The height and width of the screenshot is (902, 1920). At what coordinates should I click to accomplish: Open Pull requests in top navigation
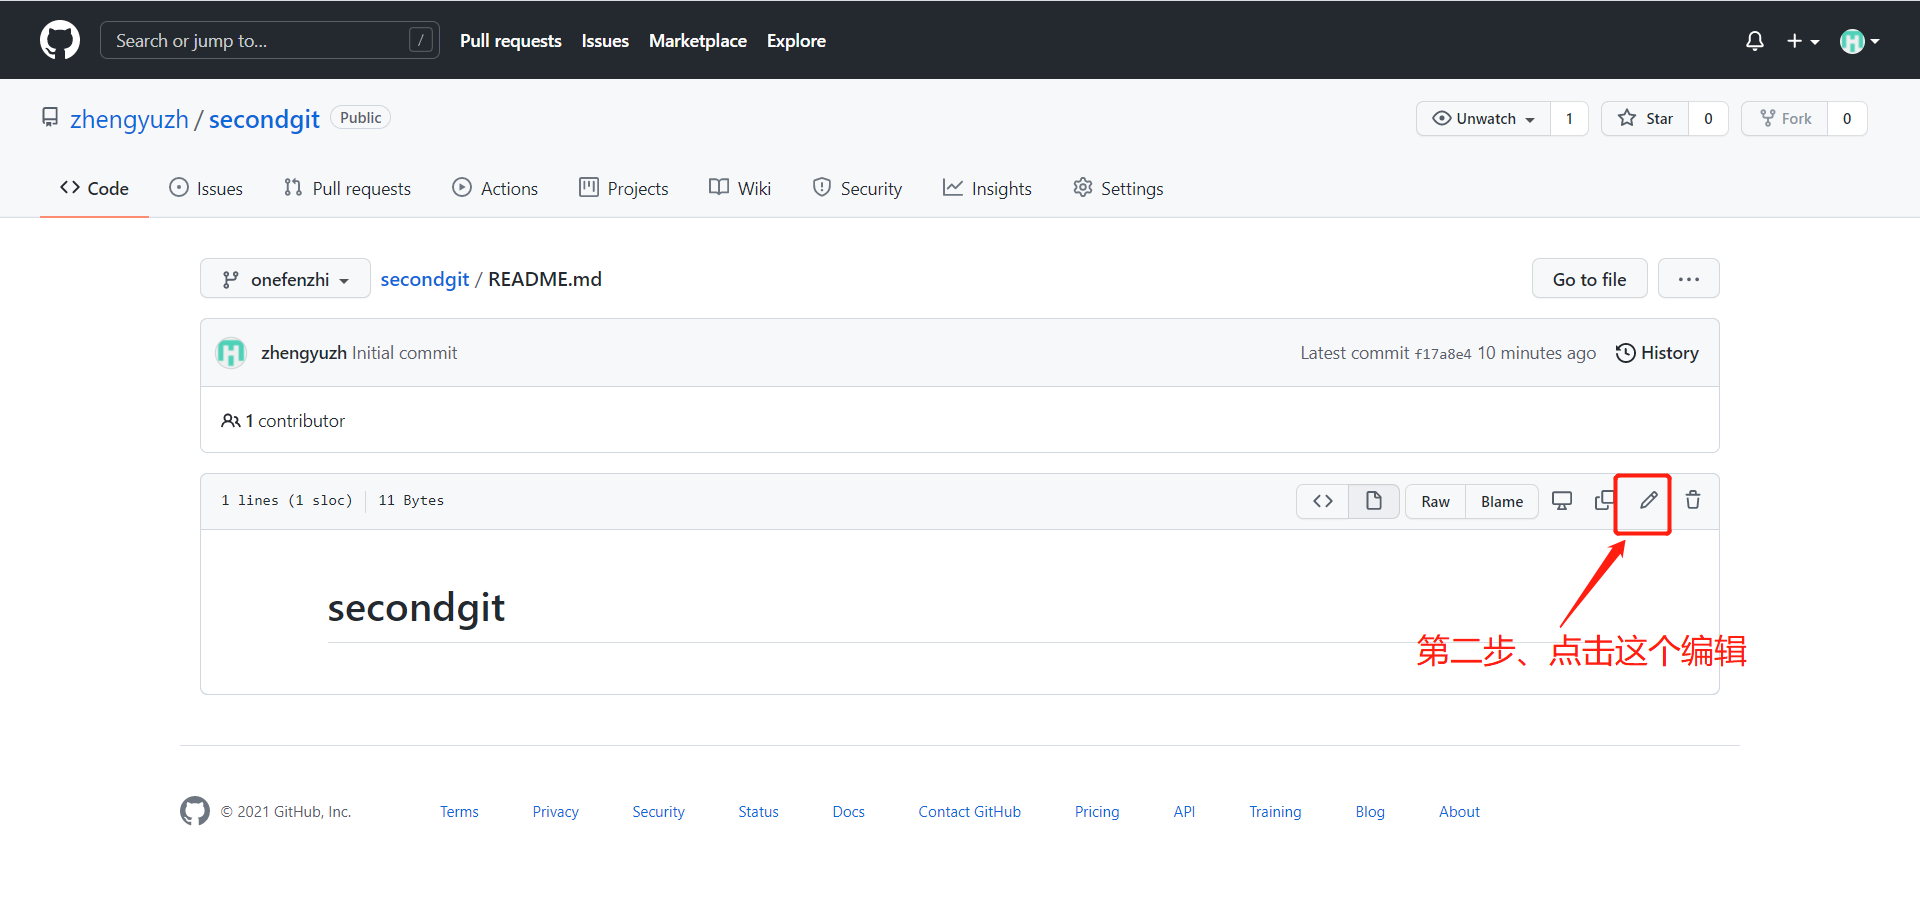pyautogui.click(x=510, y=41)
